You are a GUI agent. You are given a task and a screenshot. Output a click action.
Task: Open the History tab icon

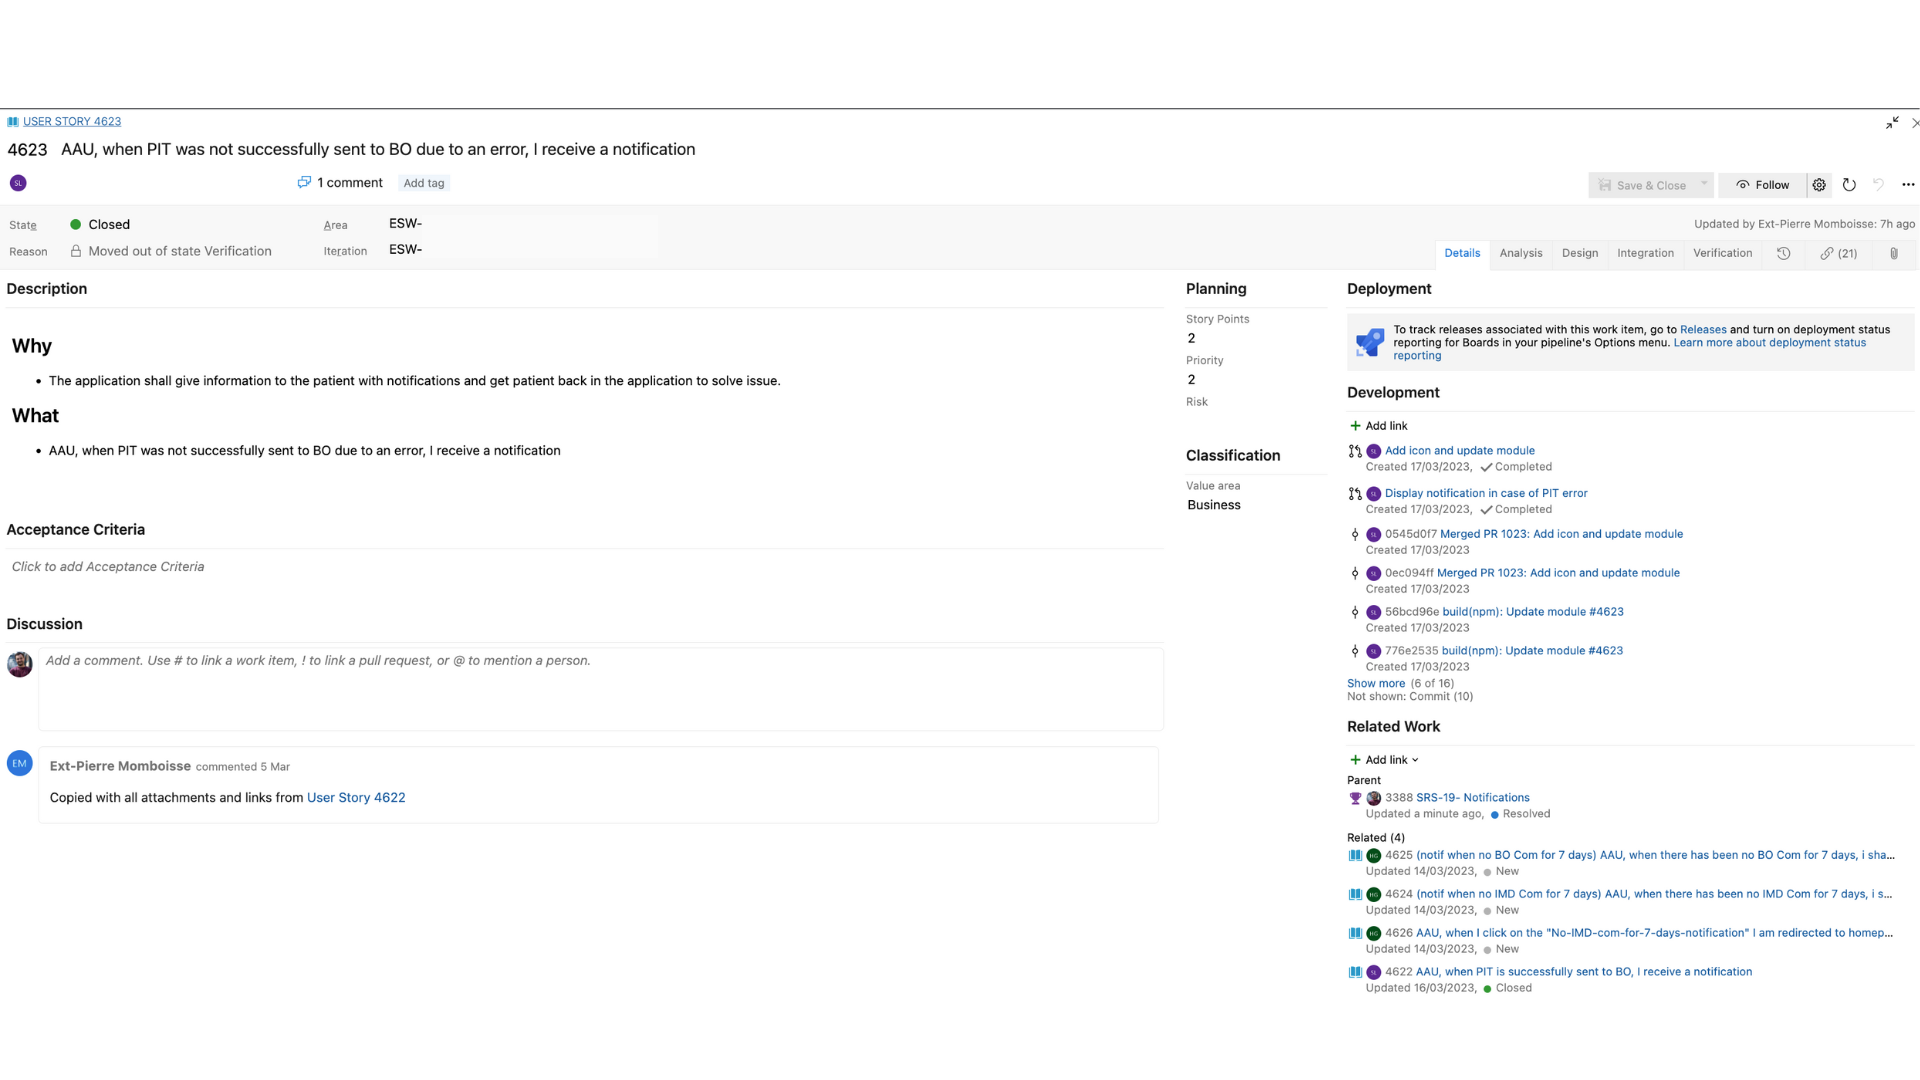coord(1783,254)
